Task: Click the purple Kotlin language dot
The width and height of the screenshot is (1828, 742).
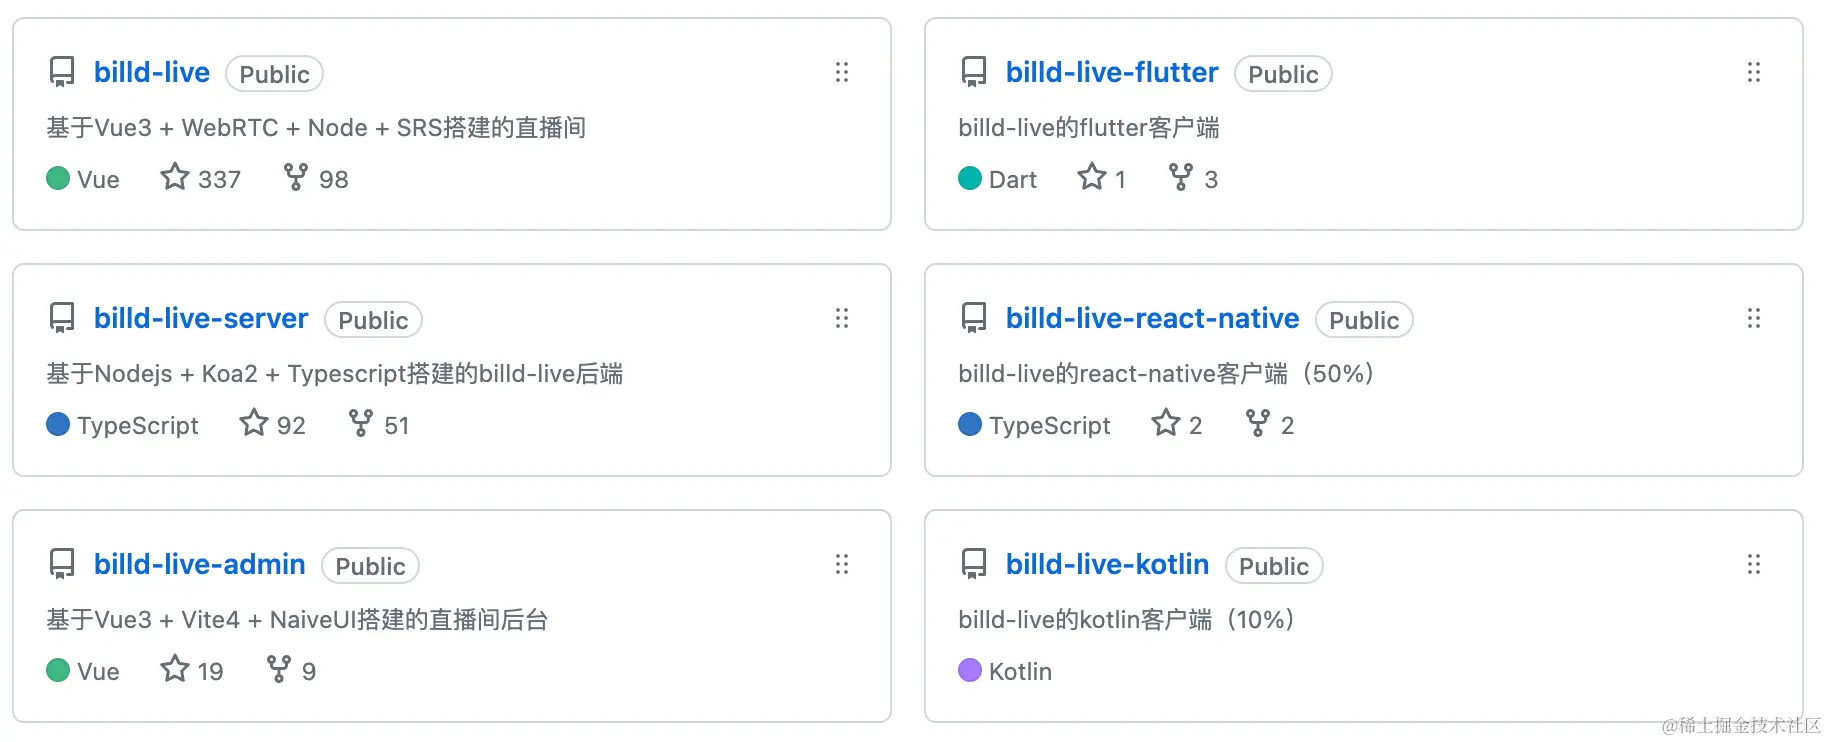Action: pyautogui.click(x=970, y=670)
